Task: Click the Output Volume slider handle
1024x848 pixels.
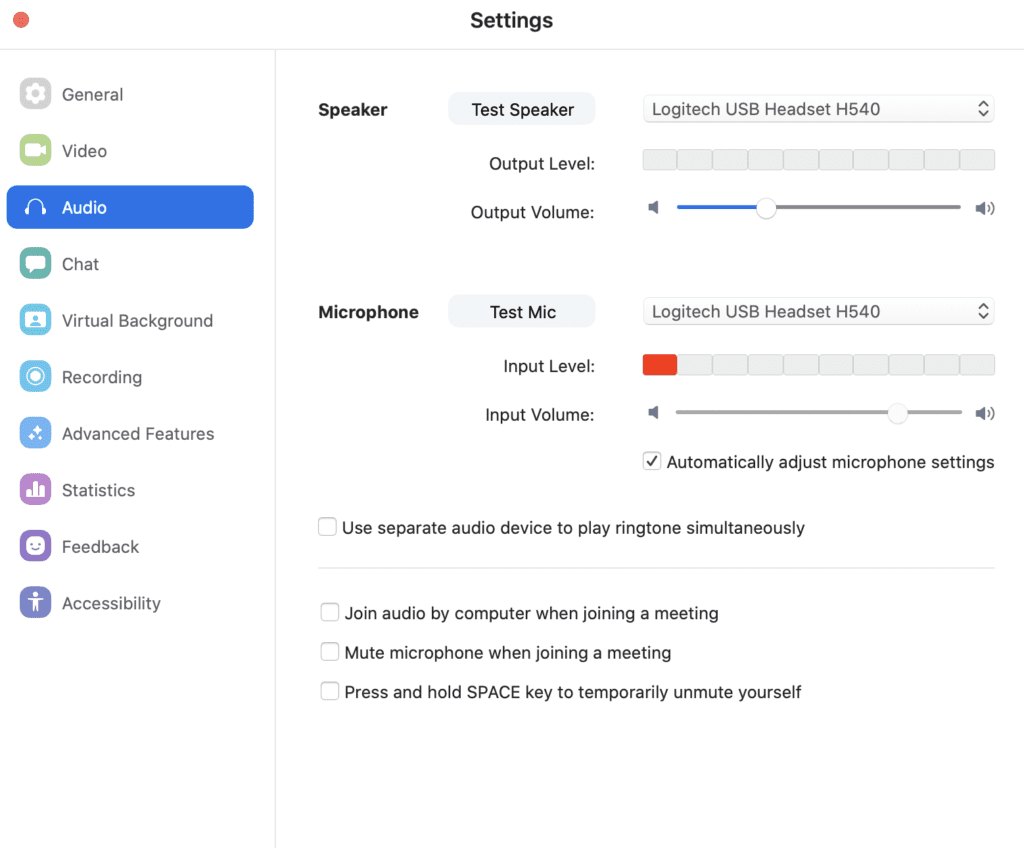Action: coord(766,208)
